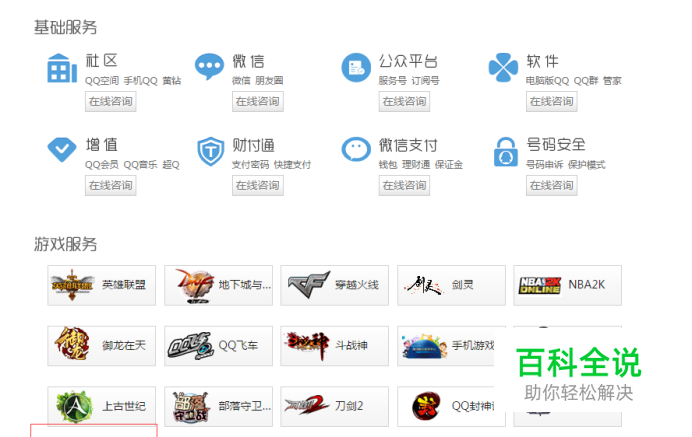Click the 理财通 subtext under 微信支付

click(x=416, y=165)
